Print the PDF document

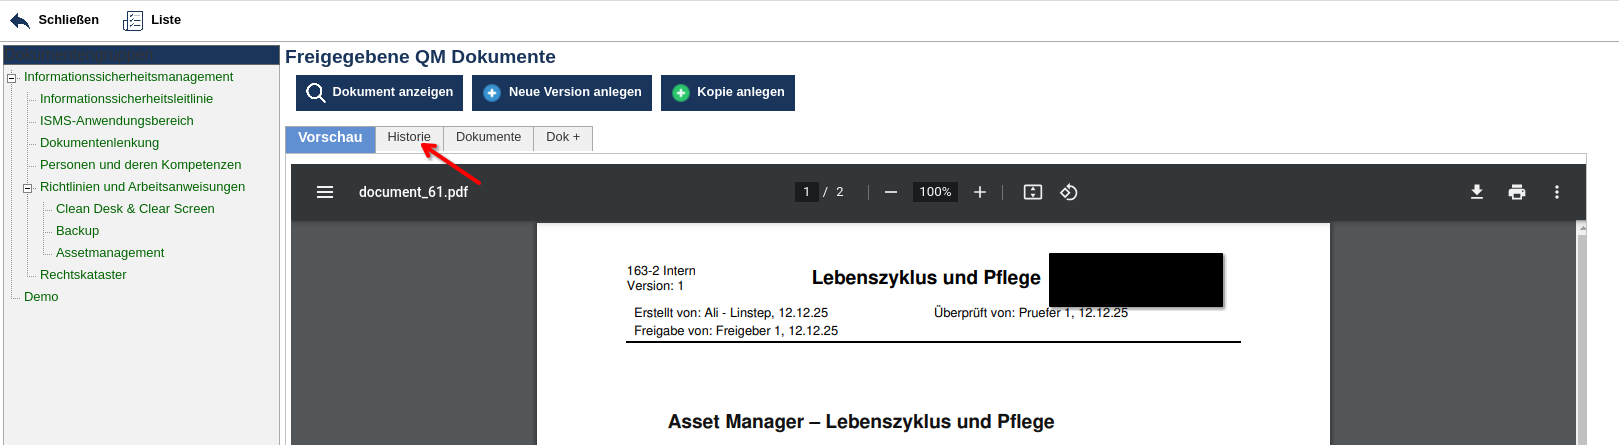pos(1517,192)
